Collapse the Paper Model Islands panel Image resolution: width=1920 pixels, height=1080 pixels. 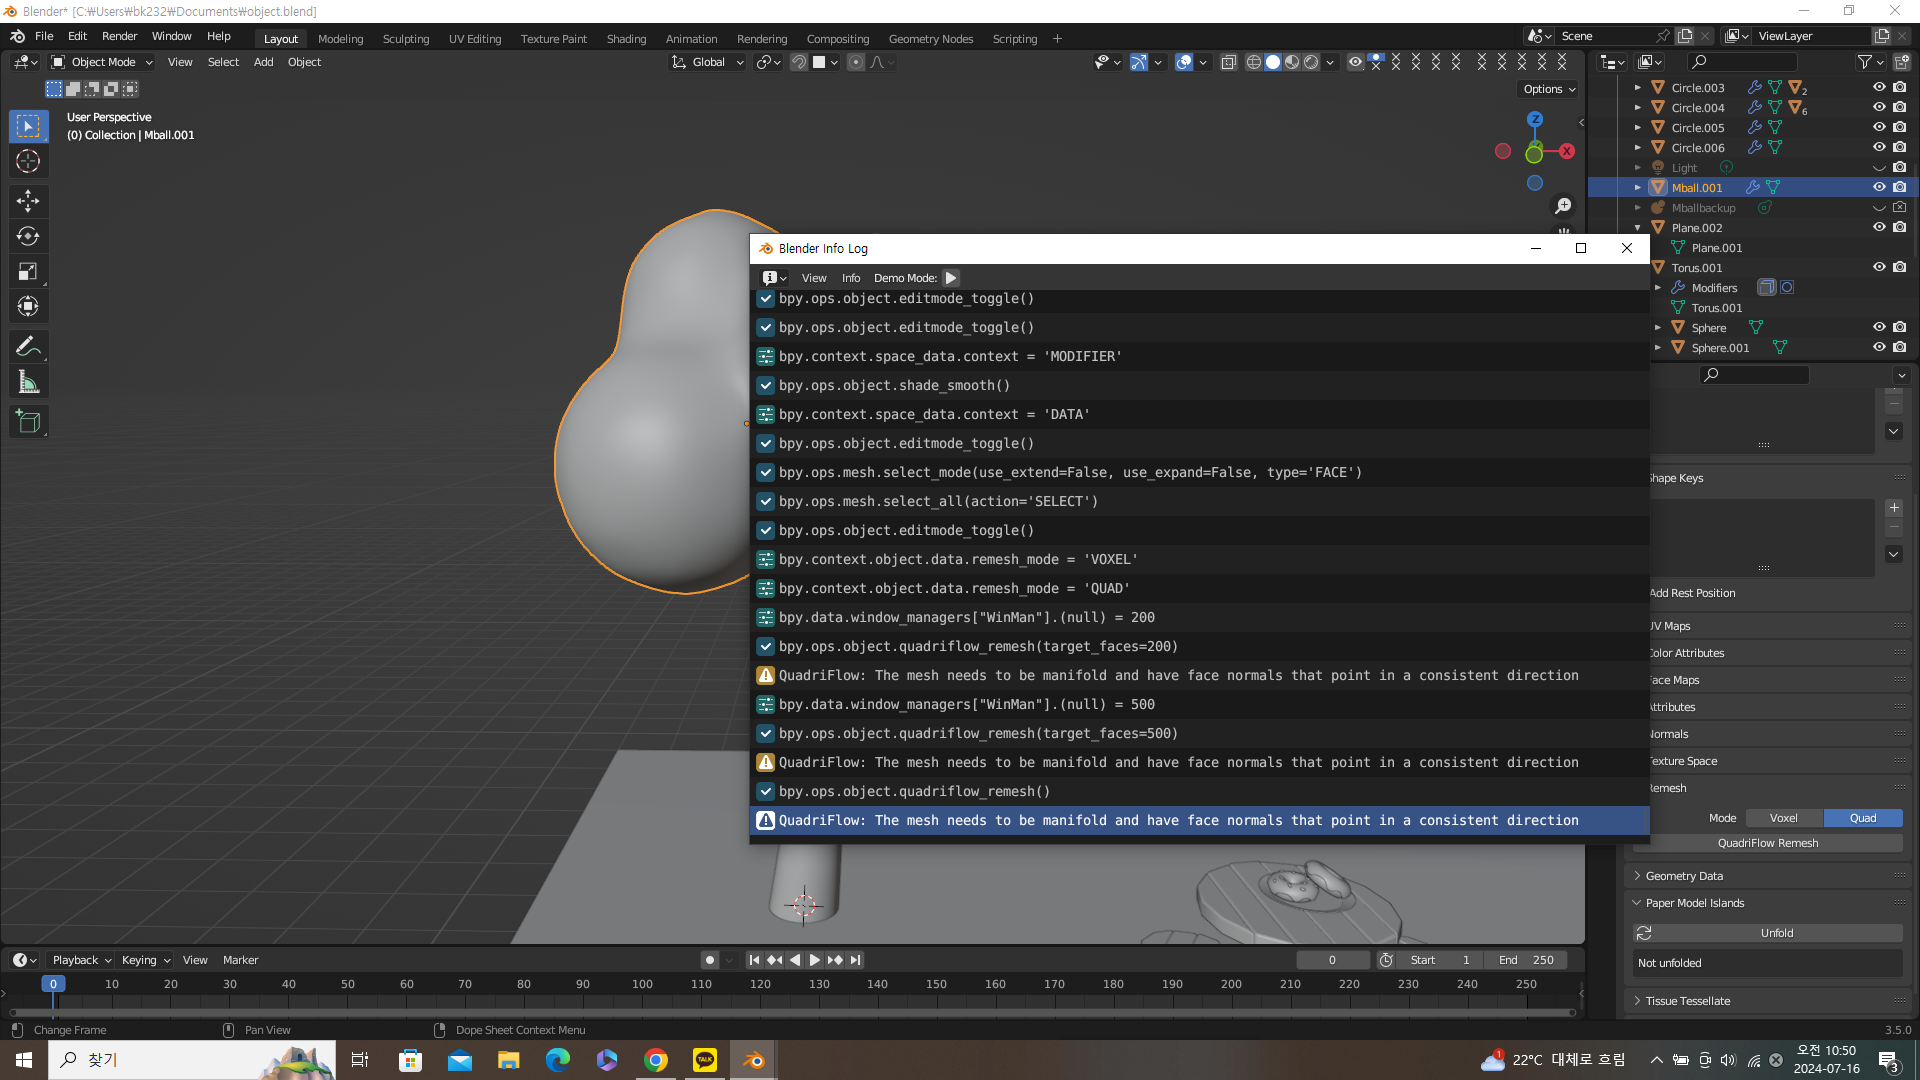tap(1695, 903)
